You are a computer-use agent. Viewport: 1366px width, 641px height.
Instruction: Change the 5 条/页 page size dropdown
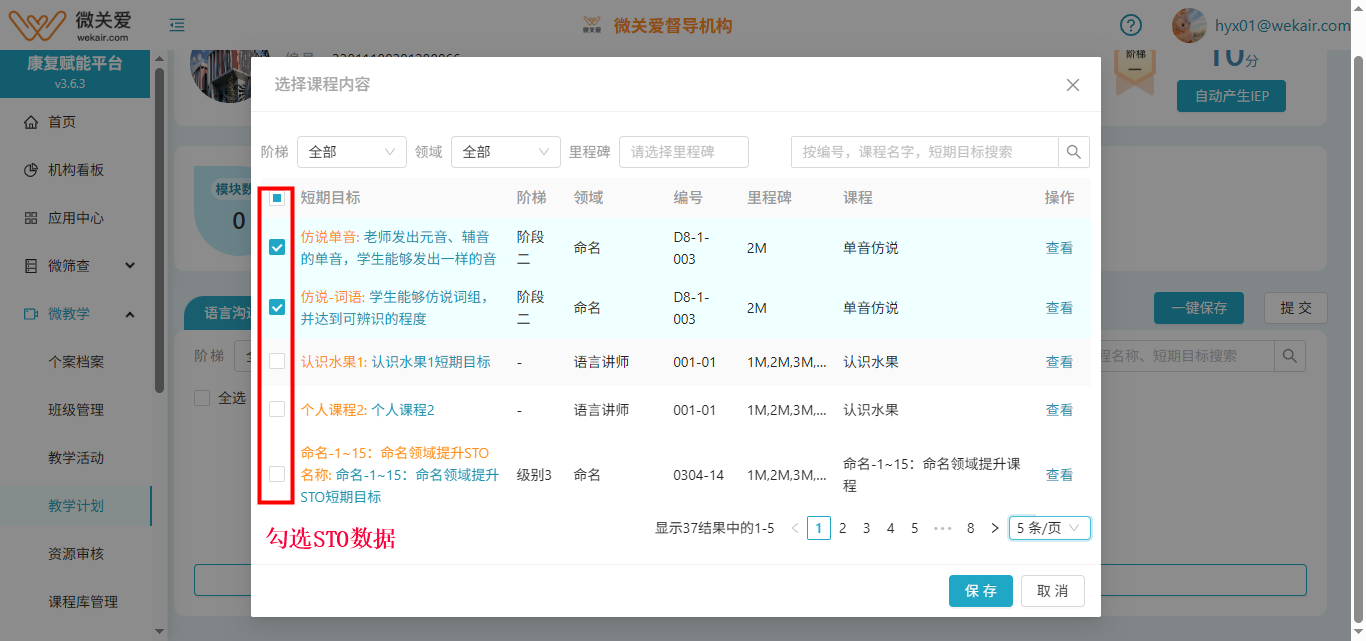tap(1049, 528)
